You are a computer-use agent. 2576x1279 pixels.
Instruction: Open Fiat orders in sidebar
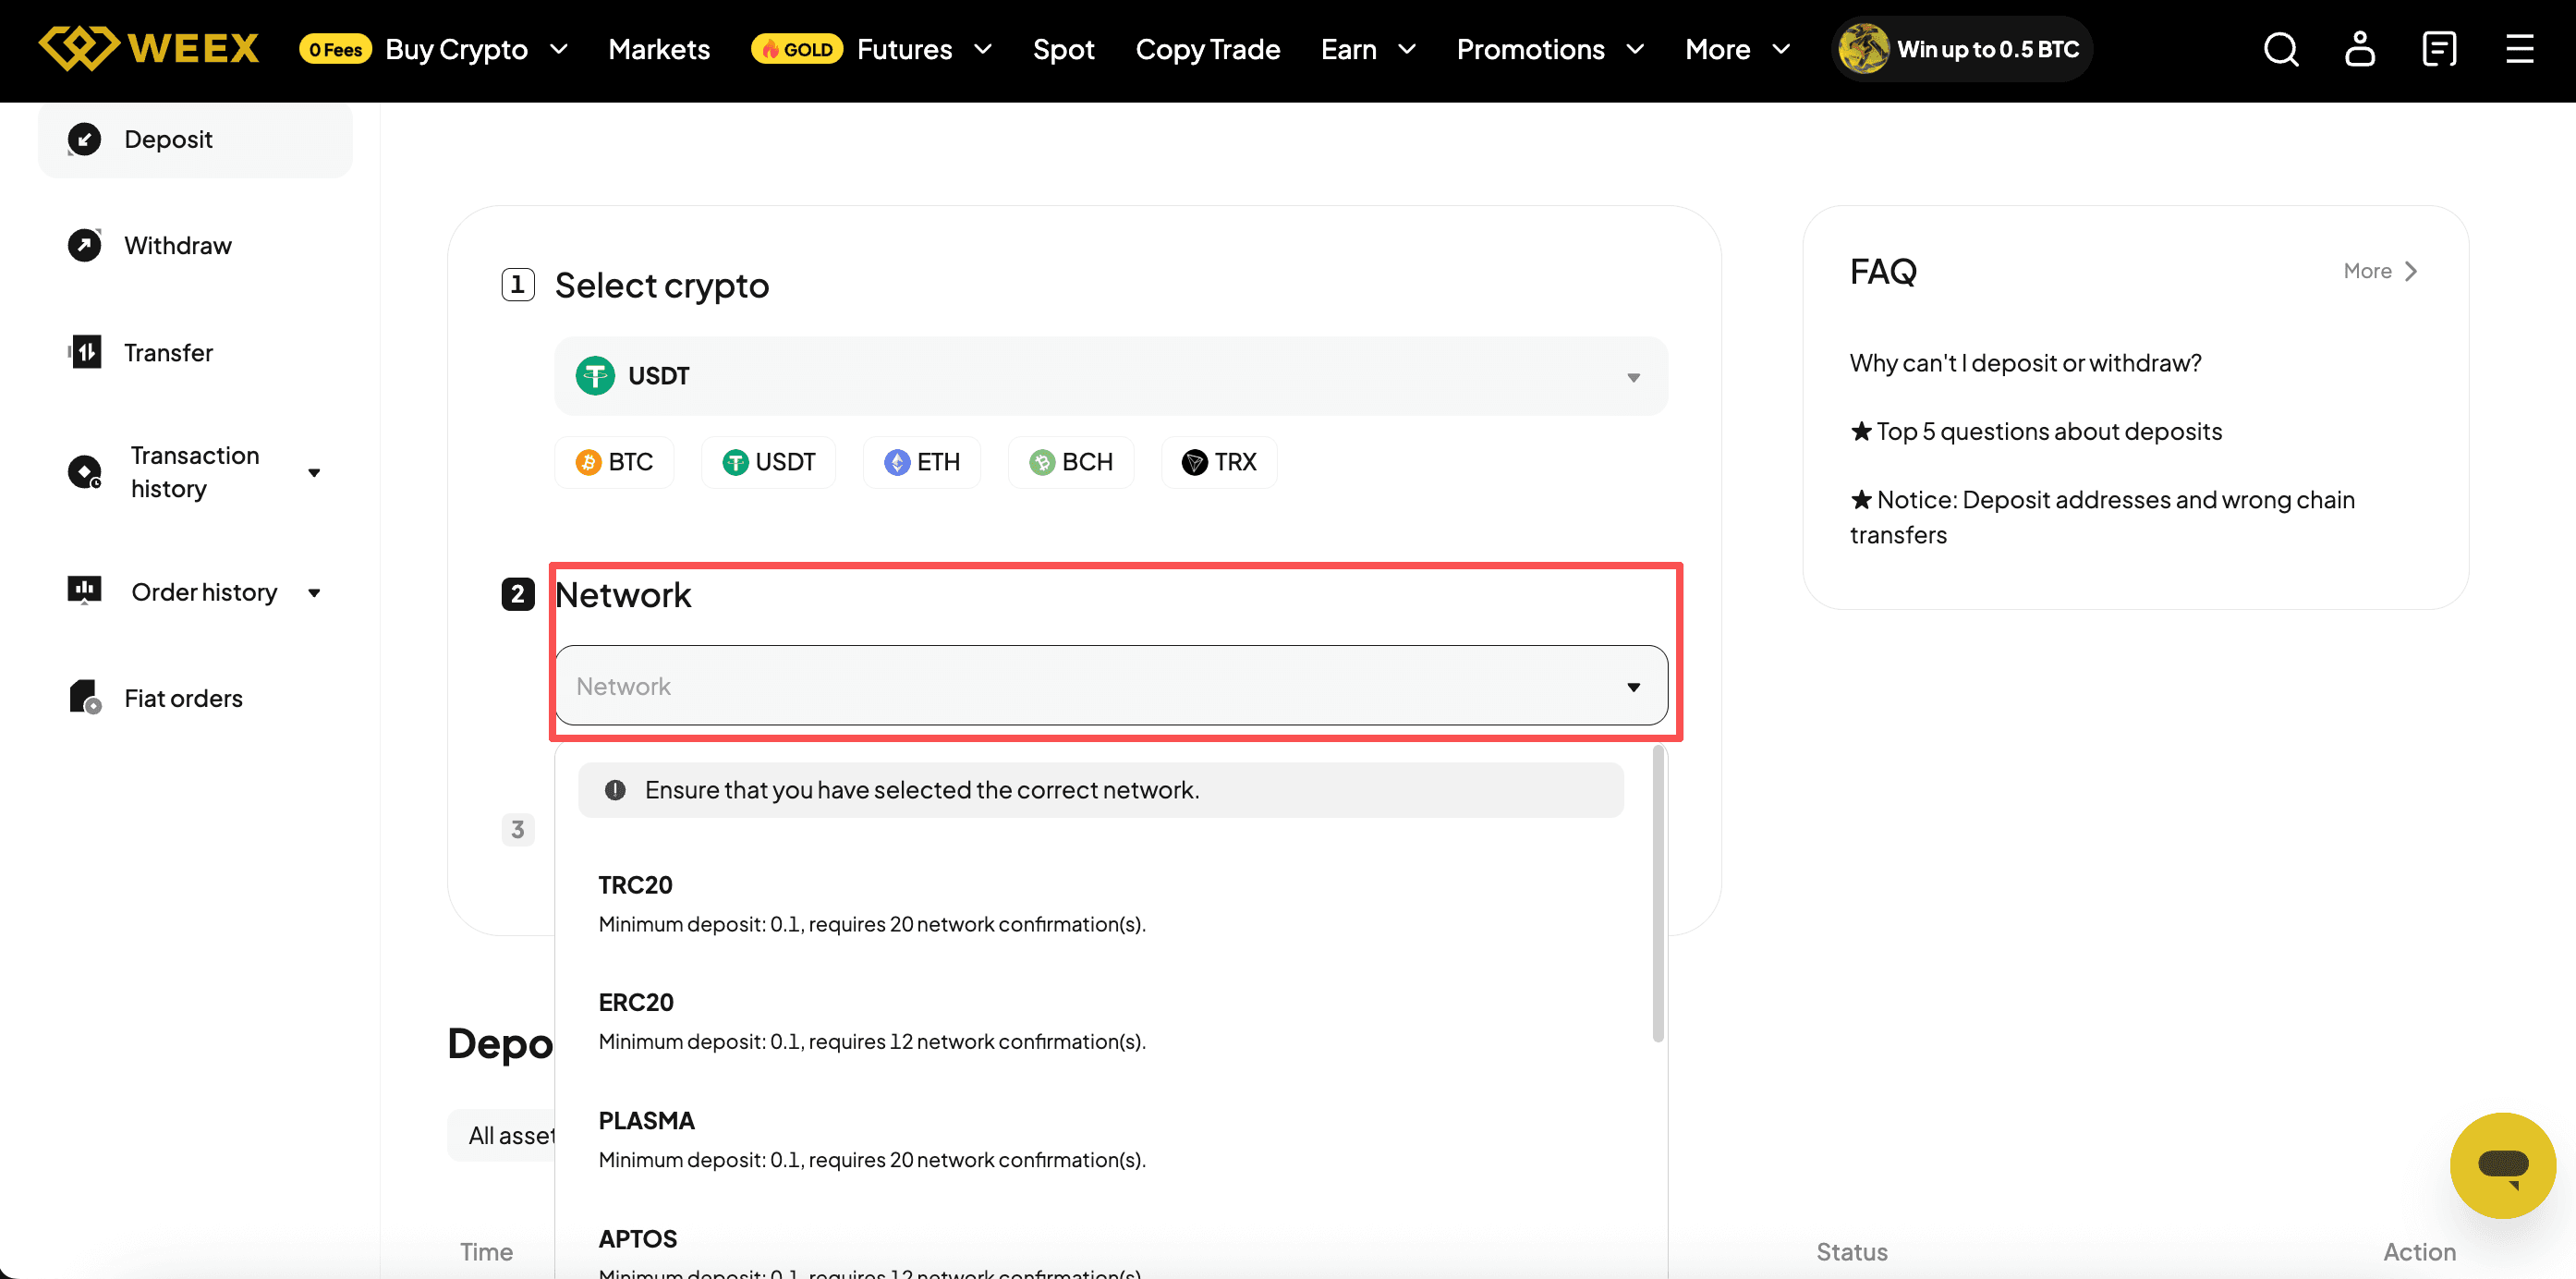point(195,697)
